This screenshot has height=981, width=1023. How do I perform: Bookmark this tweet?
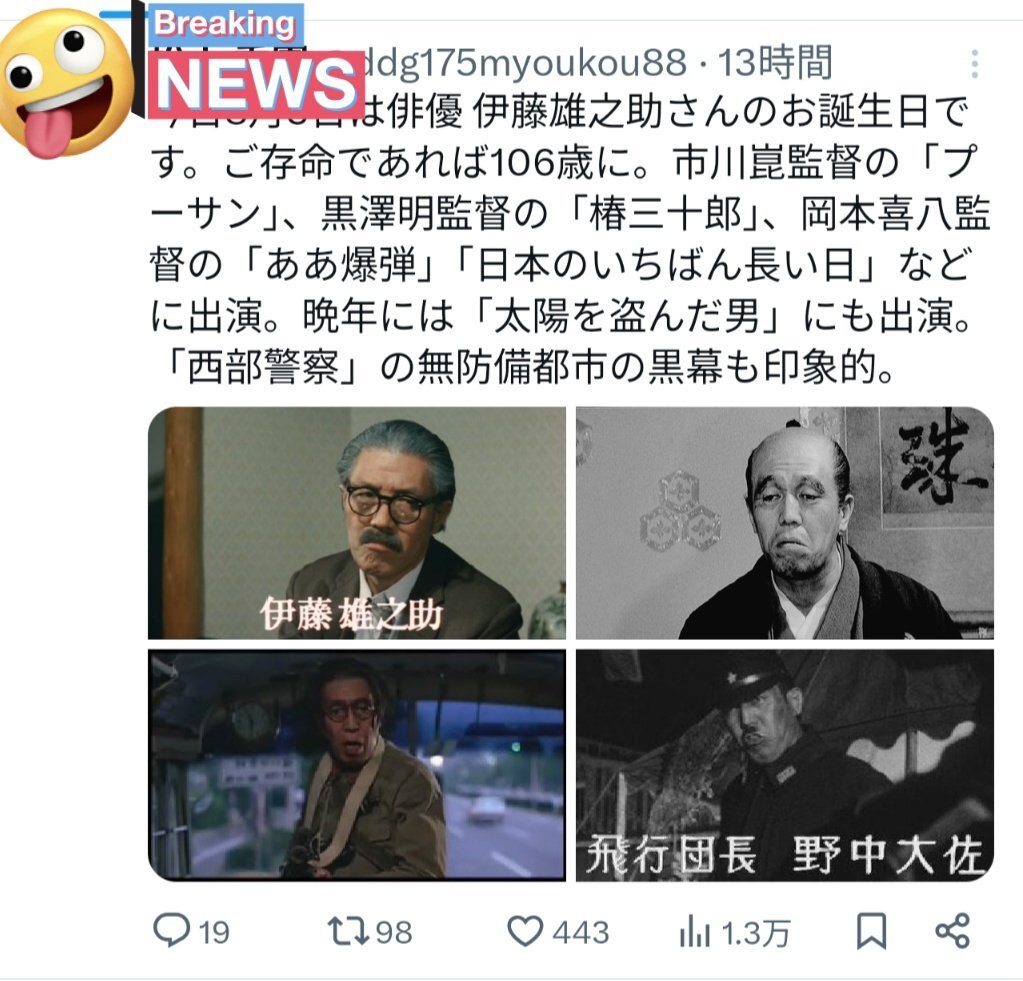coord(871,931)
